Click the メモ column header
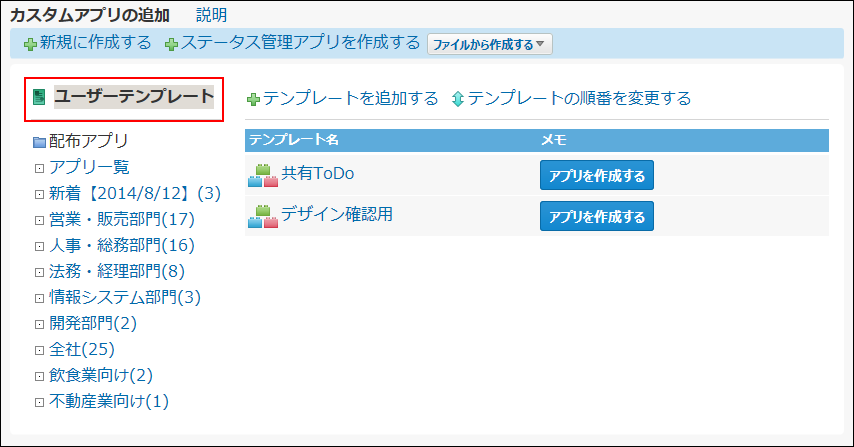Image resolution: width=854 pixels, height=447 pixels. pyautogui.click(x=554, y=140)
